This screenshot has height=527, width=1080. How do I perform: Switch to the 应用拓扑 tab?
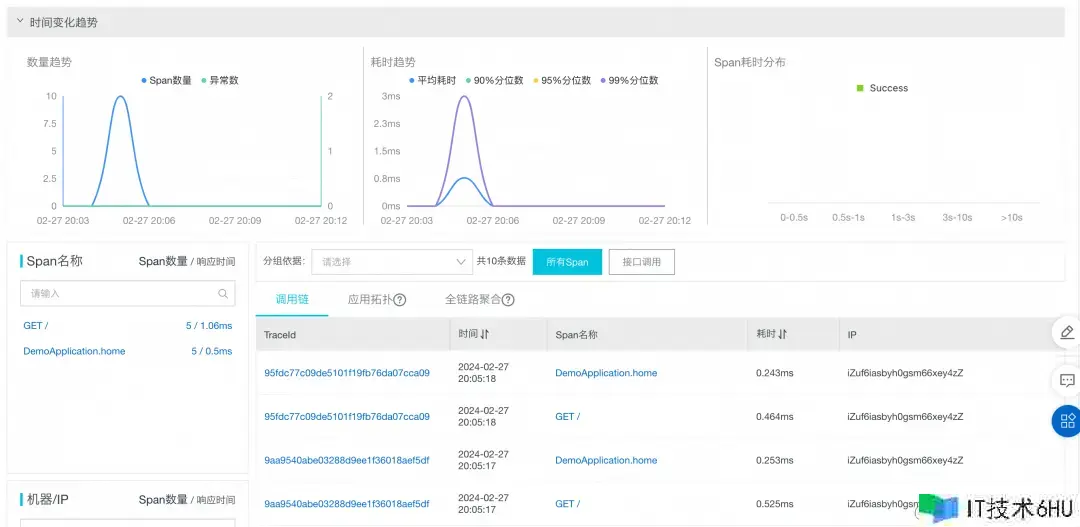[x=370, y=299]
